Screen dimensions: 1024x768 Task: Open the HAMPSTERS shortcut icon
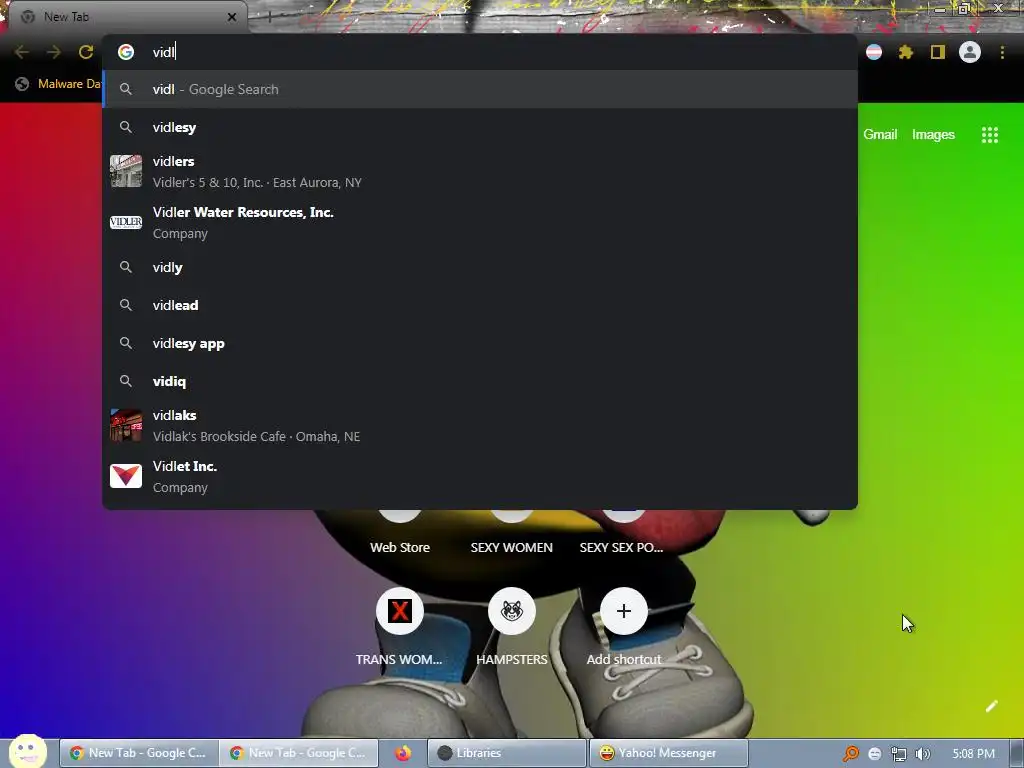pyautogui.click(x=512, y=611)
